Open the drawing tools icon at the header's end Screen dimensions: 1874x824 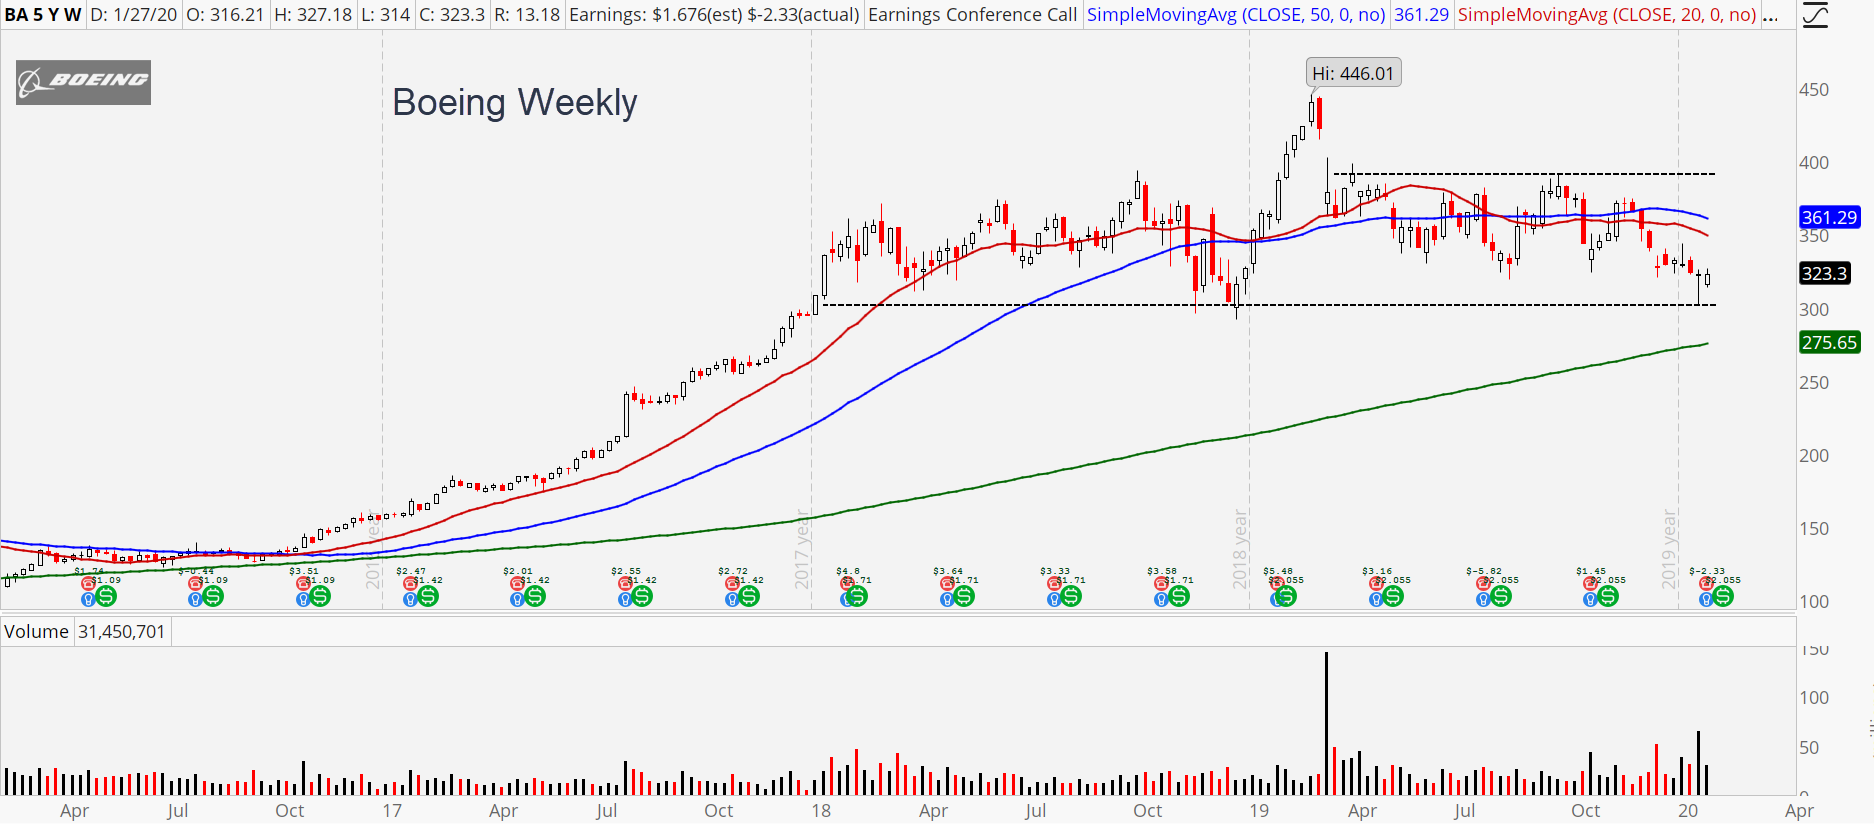pos(1815,15)
